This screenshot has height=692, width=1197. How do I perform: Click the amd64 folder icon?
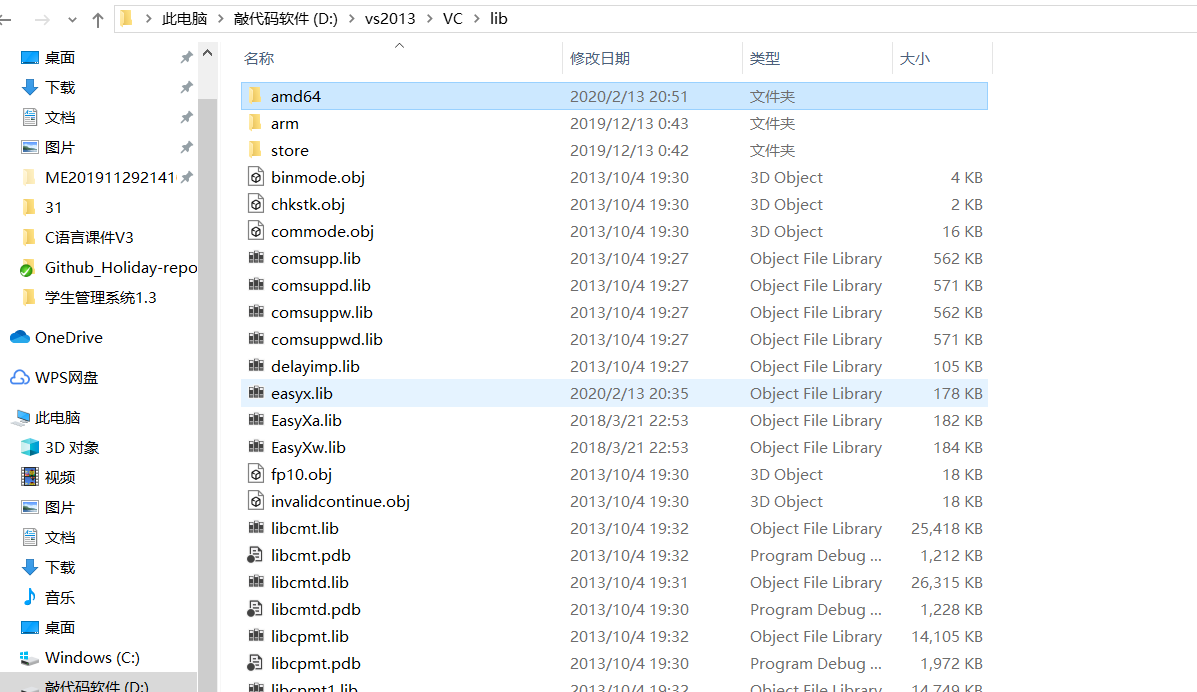pos(256,96)
